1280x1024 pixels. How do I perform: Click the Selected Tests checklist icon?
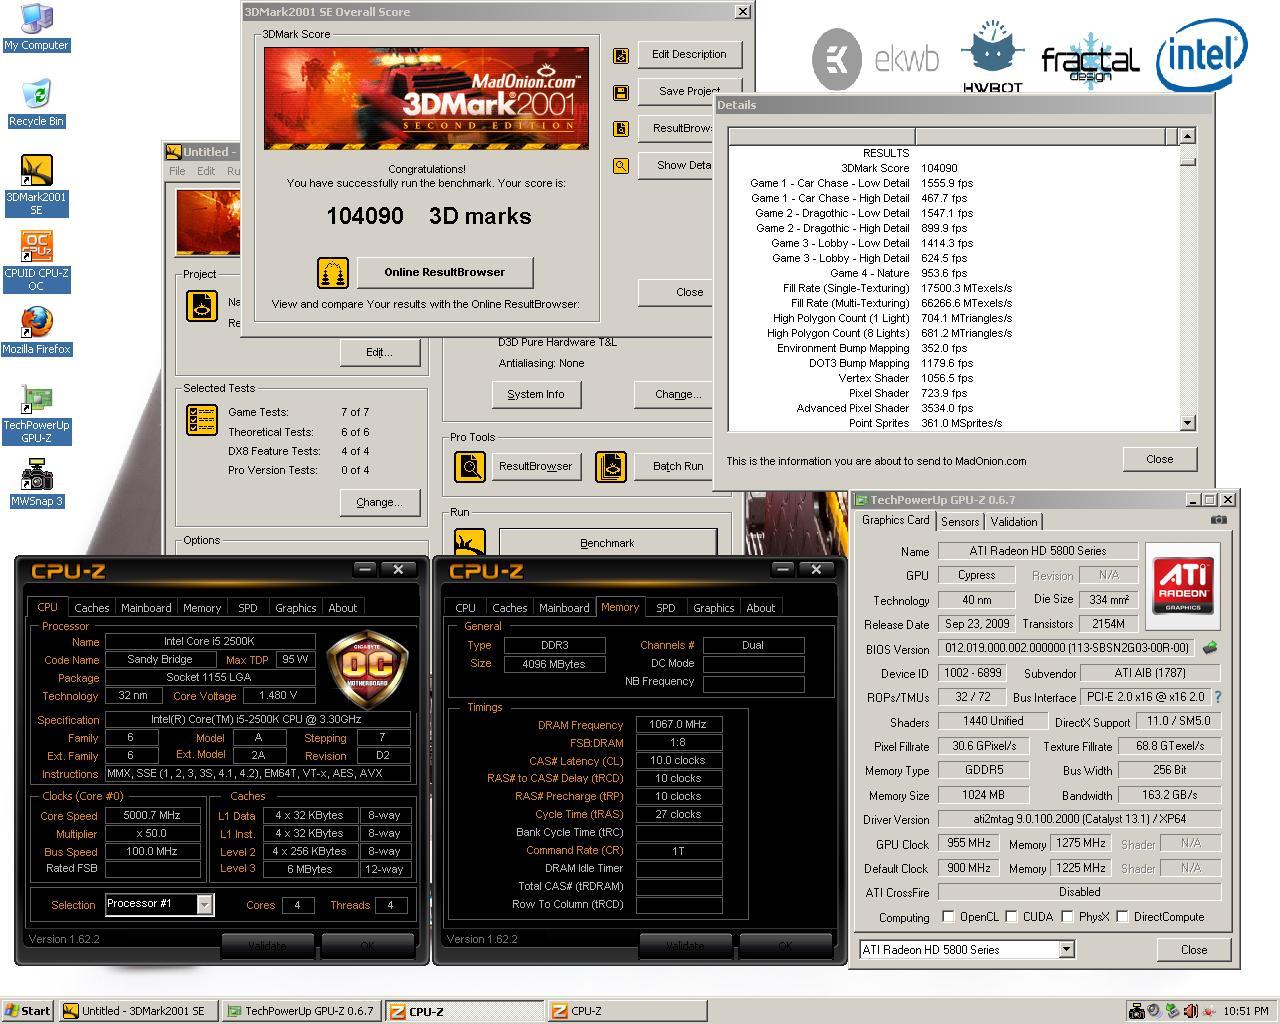tap(202, 420)
